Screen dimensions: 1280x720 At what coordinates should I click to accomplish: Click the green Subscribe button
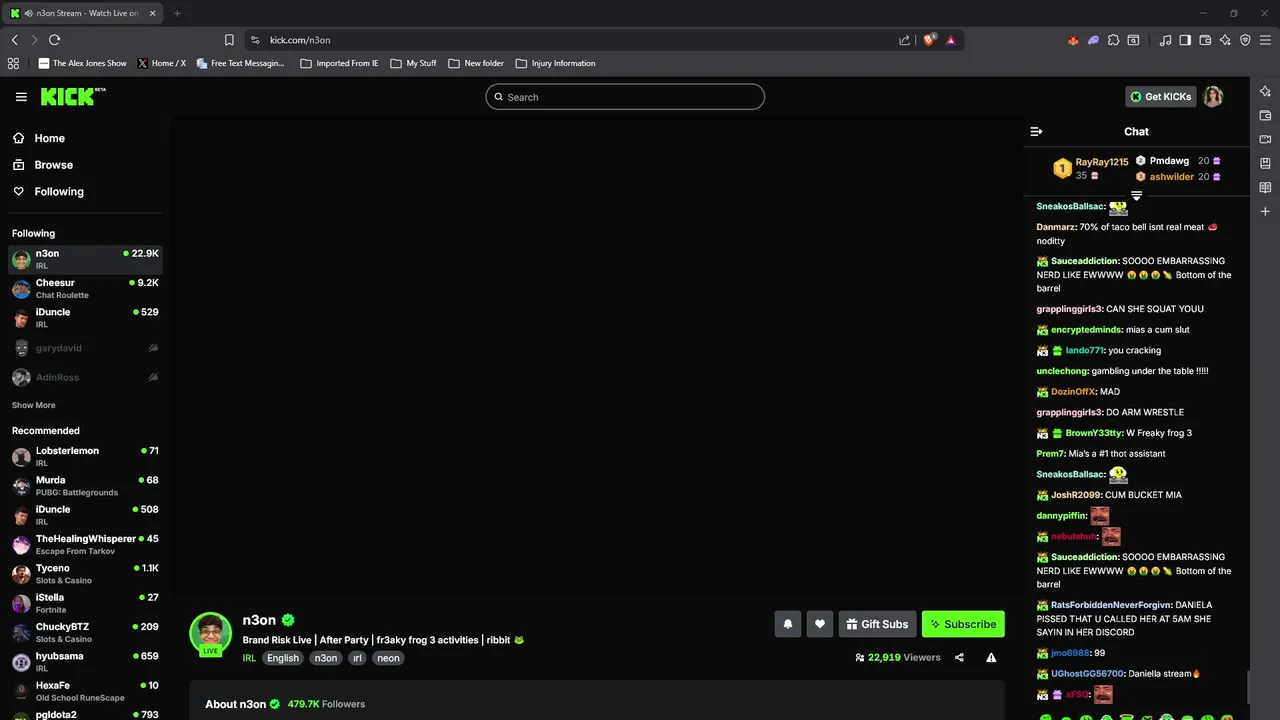coord(963,624)
